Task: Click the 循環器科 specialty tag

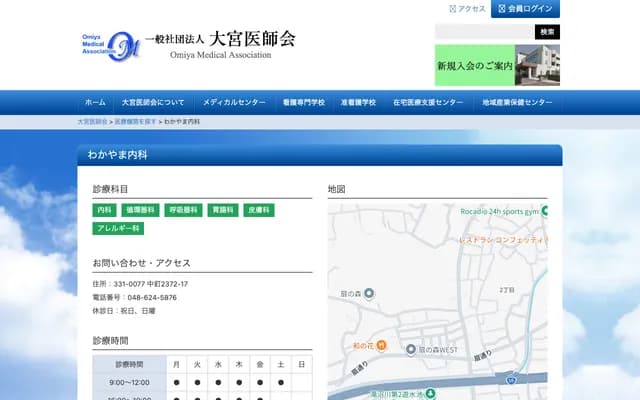Action: (140, 210)
